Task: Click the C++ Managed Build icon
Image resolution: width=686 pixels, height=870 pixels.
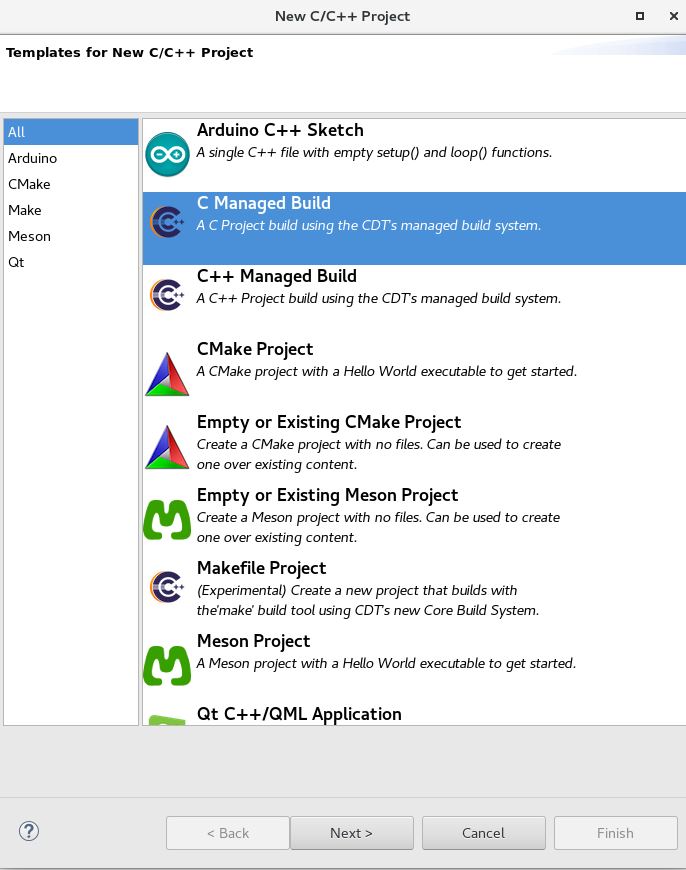Action: point(167,295)
